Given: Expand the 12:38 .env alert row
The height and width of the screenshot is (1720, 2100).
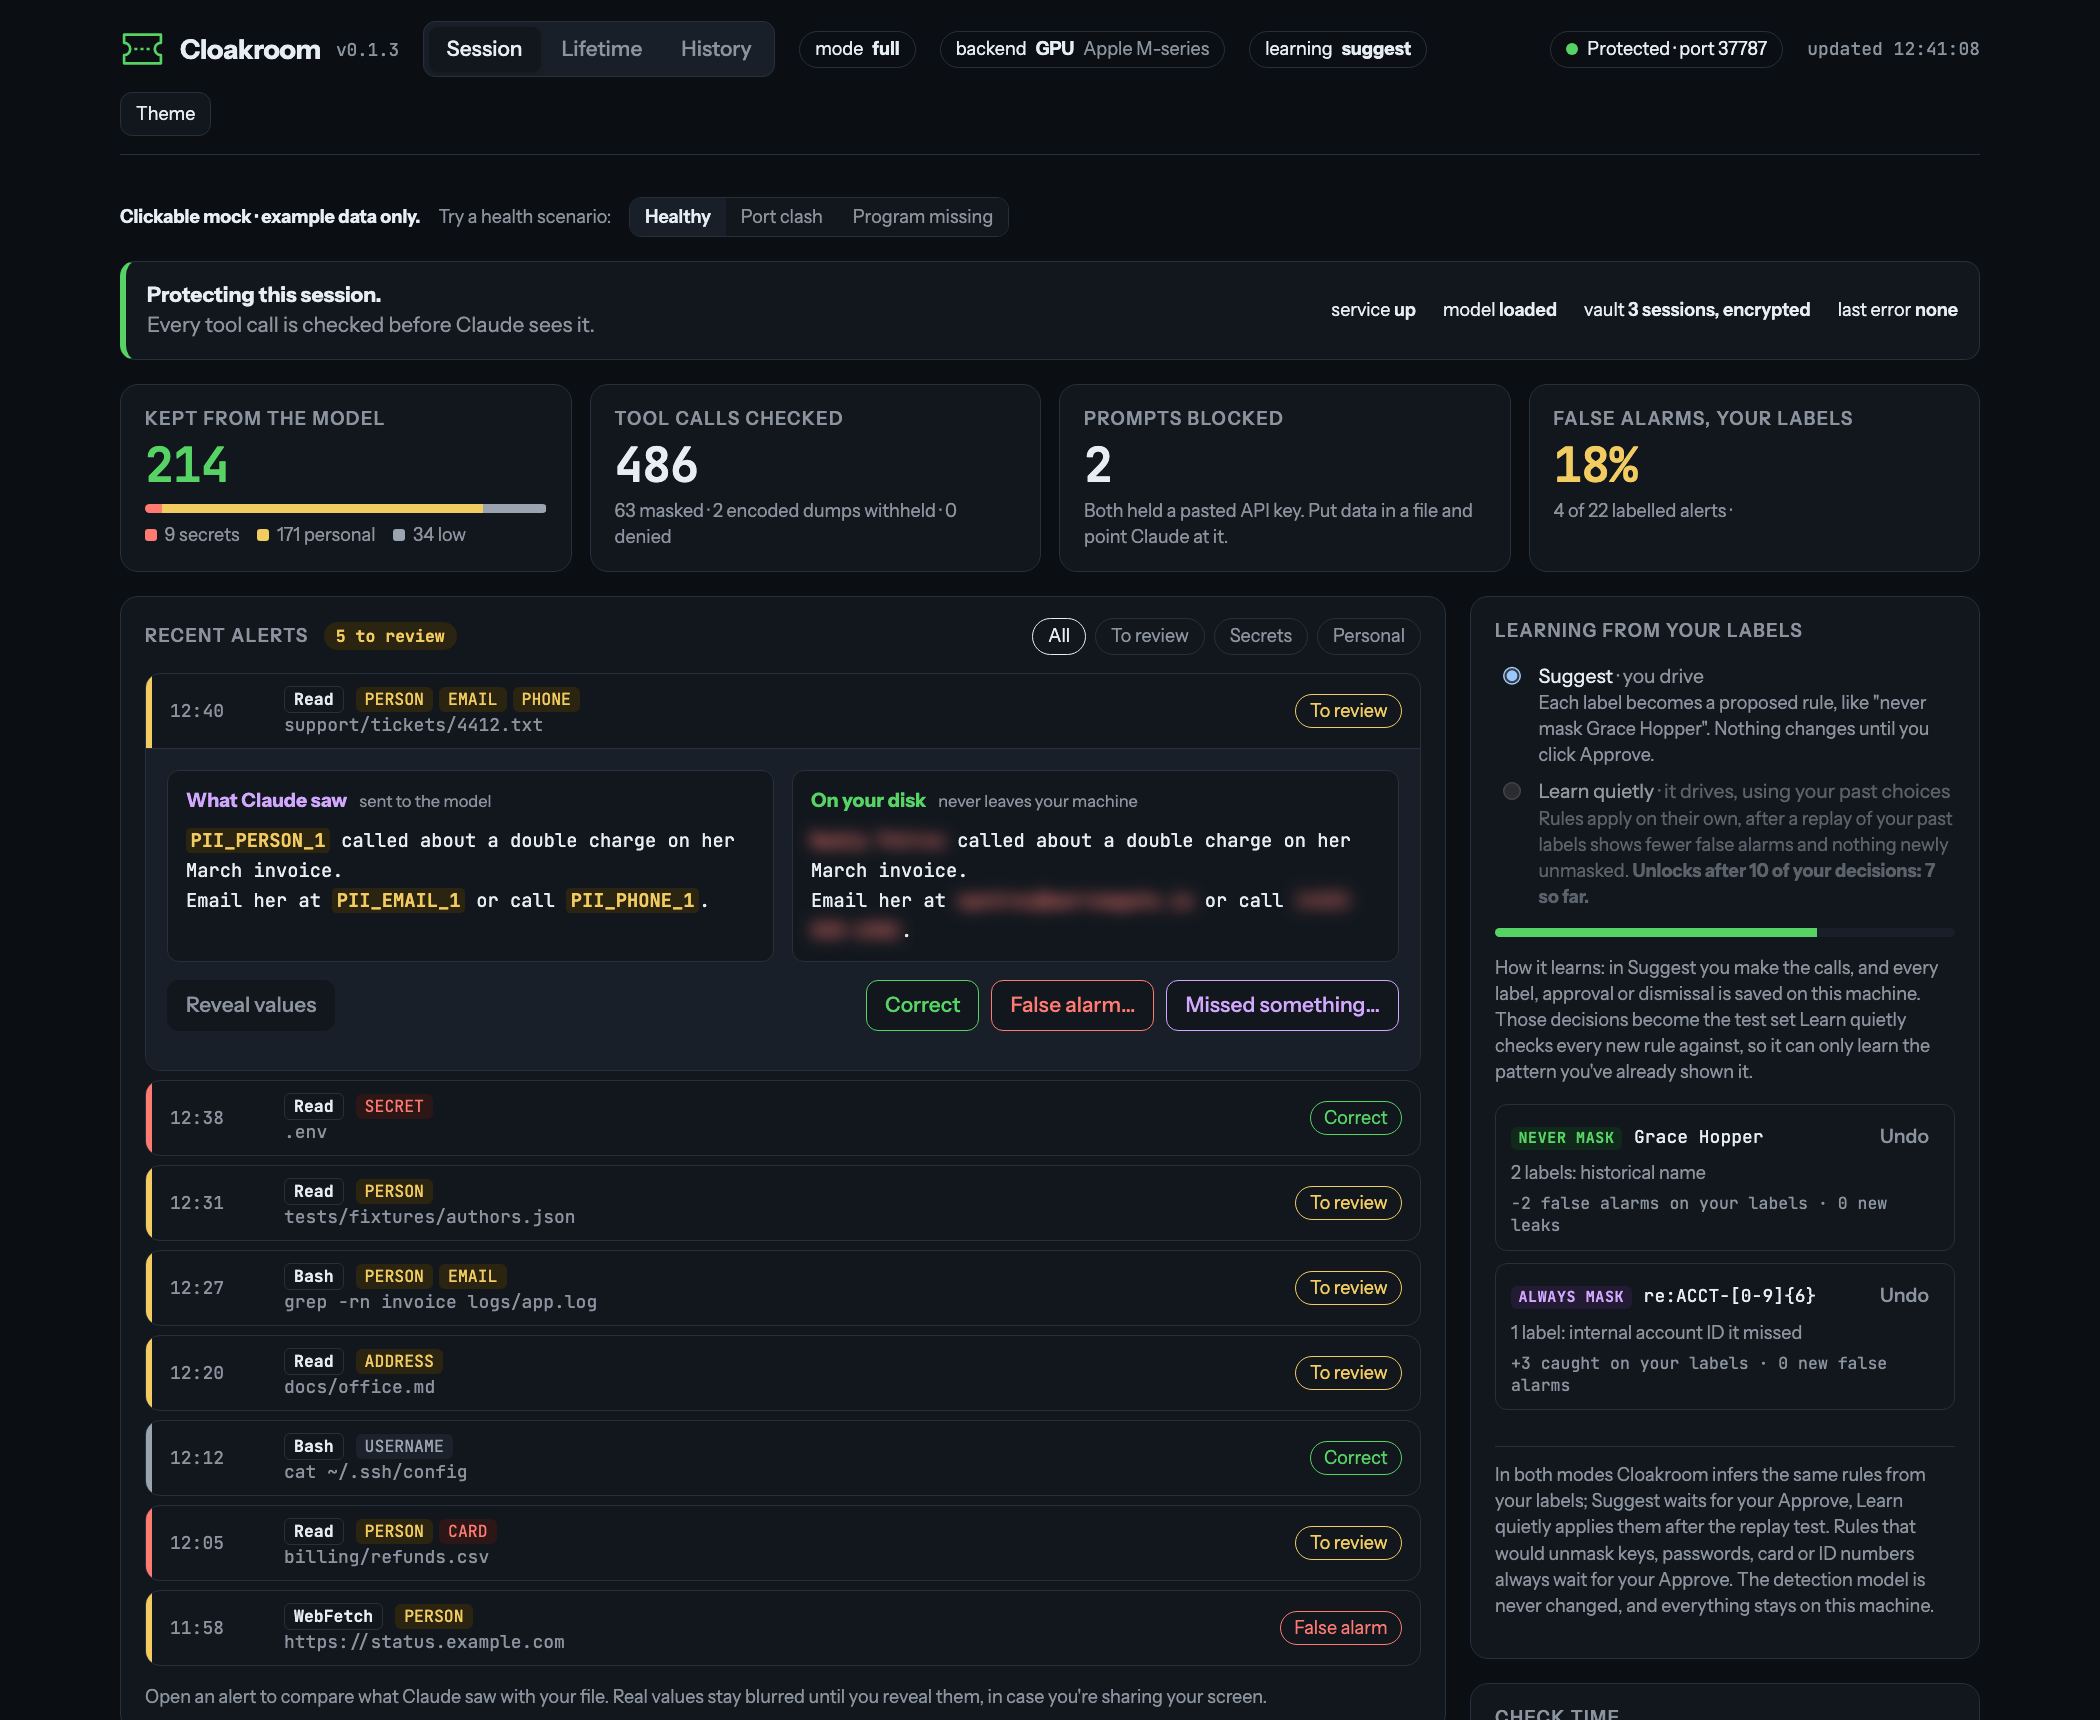Looking at the screenshot, I should coord(783,1118).
